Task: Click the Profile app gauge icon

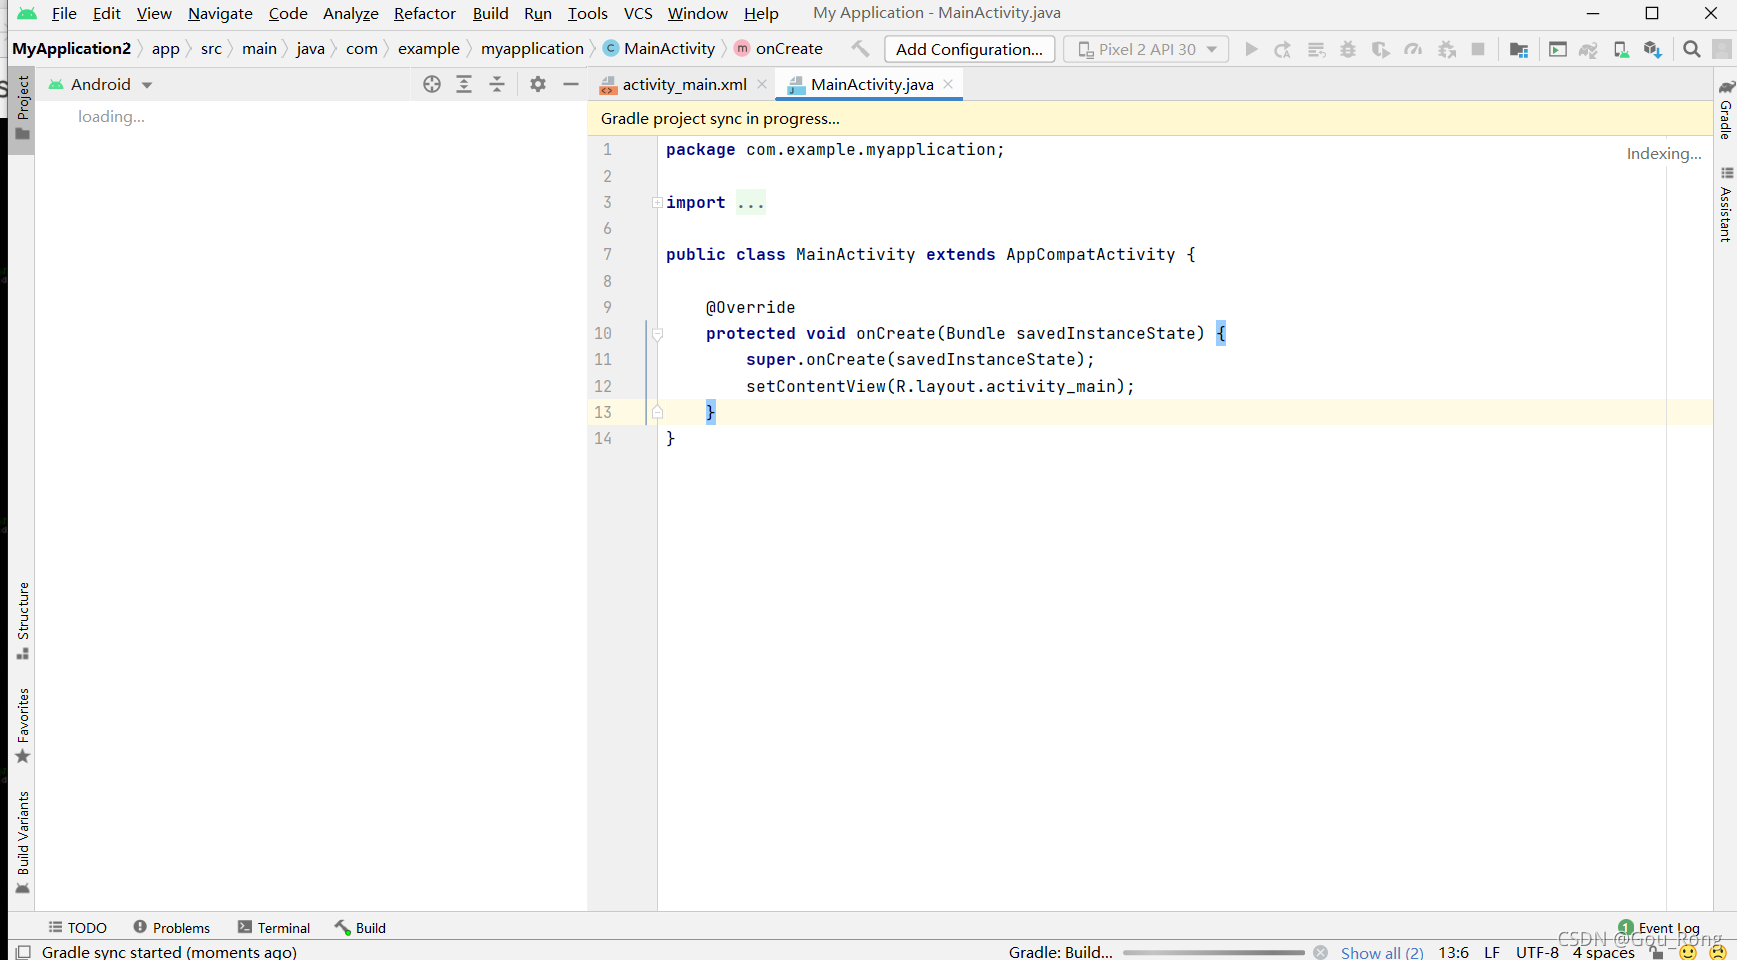Action: click(x=1413, y=49)
